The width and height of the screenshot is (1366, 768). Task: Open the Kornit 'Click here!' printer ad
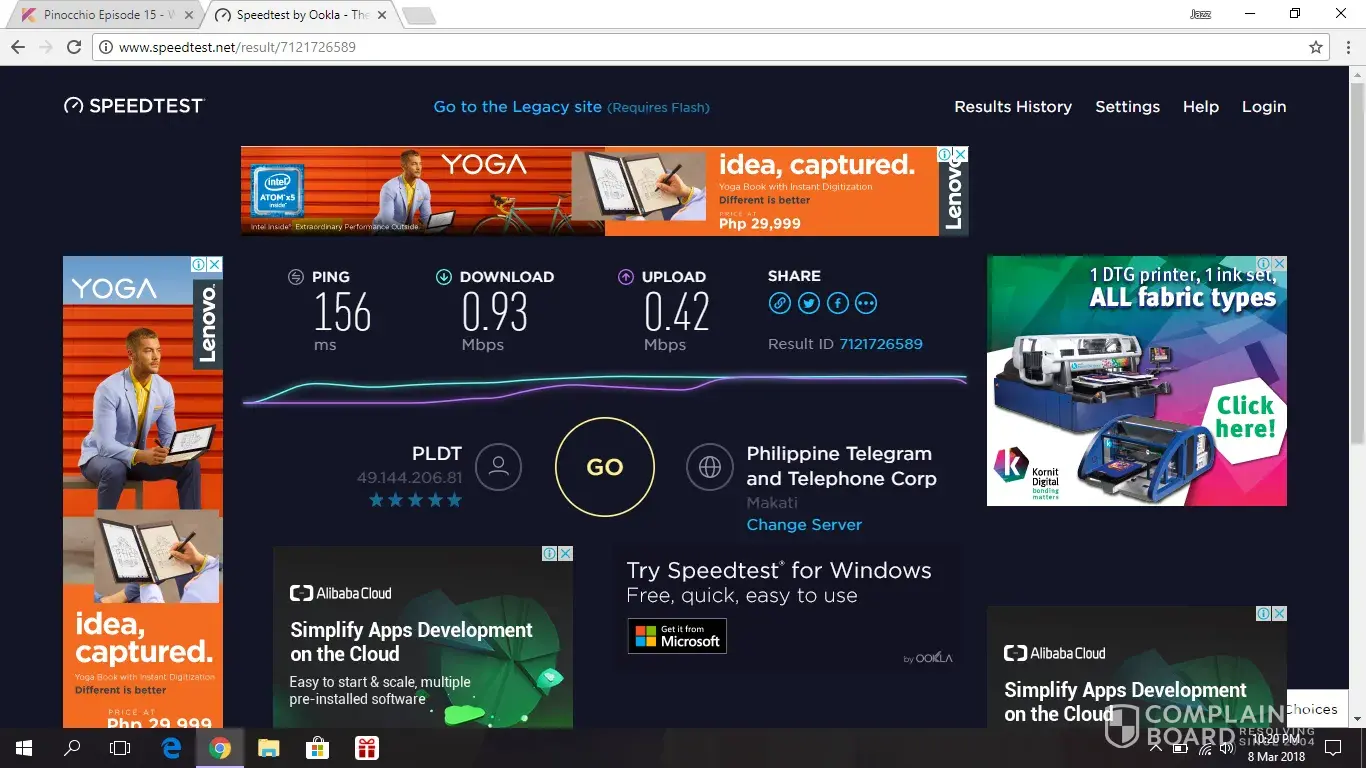click(1137, 380)
